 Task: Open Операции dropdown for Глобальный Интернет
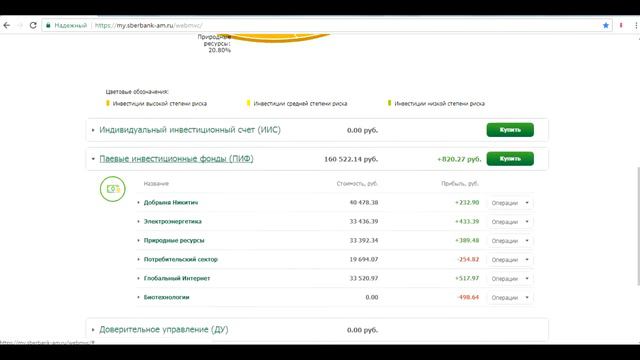click(510, 279)
